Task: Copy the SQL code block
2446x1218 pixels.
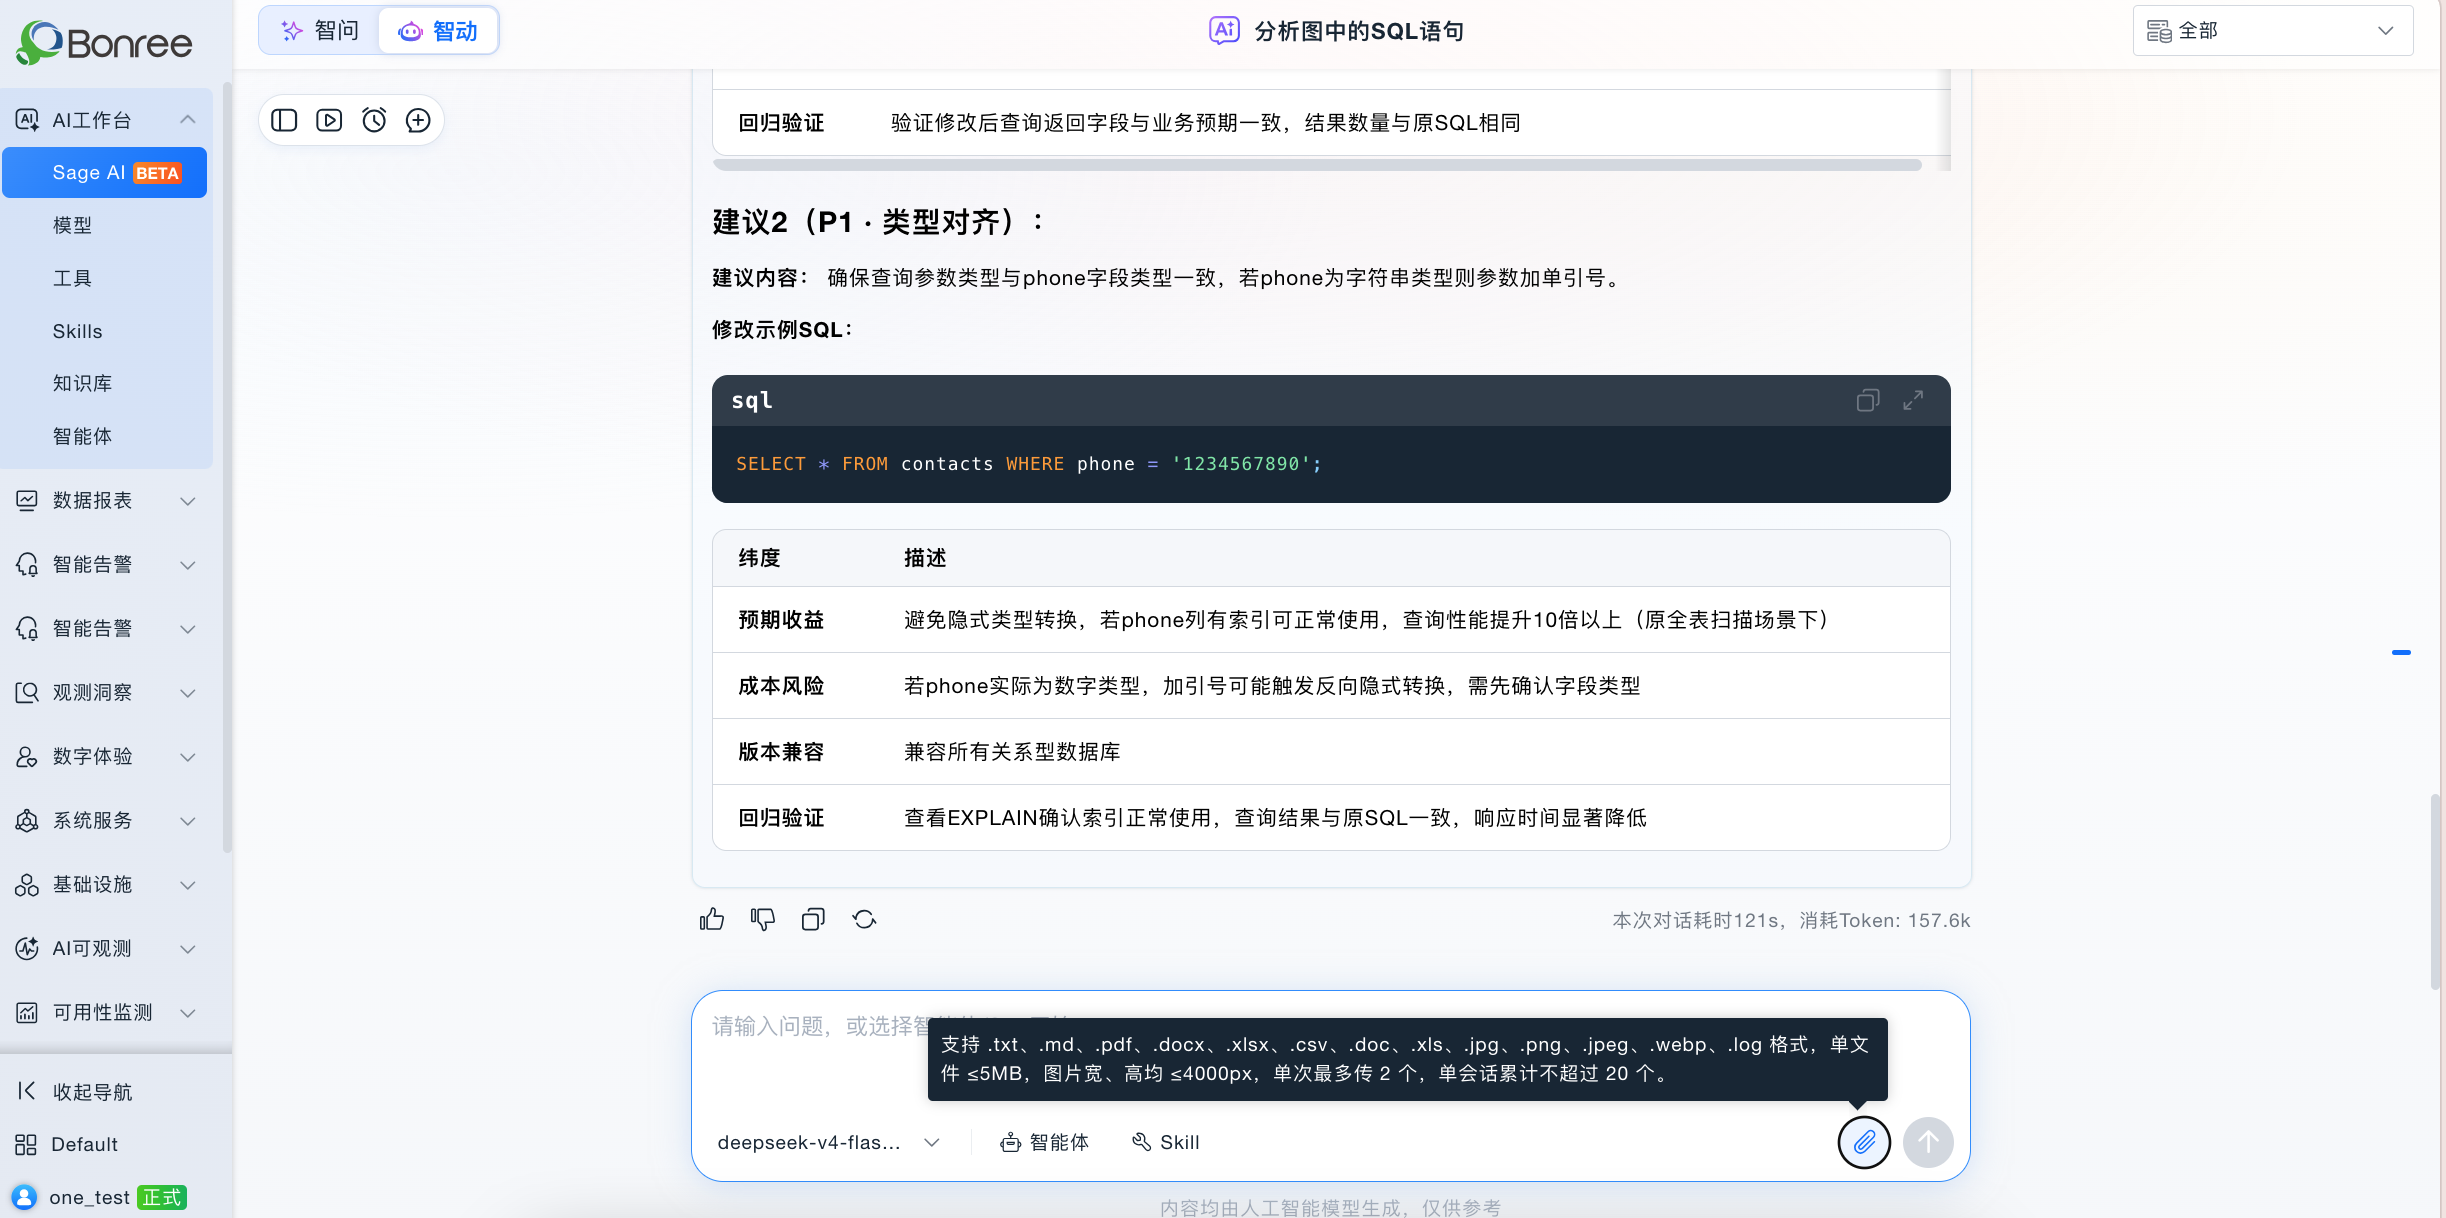Action: pyautogui.click(x=1868, y=400)
